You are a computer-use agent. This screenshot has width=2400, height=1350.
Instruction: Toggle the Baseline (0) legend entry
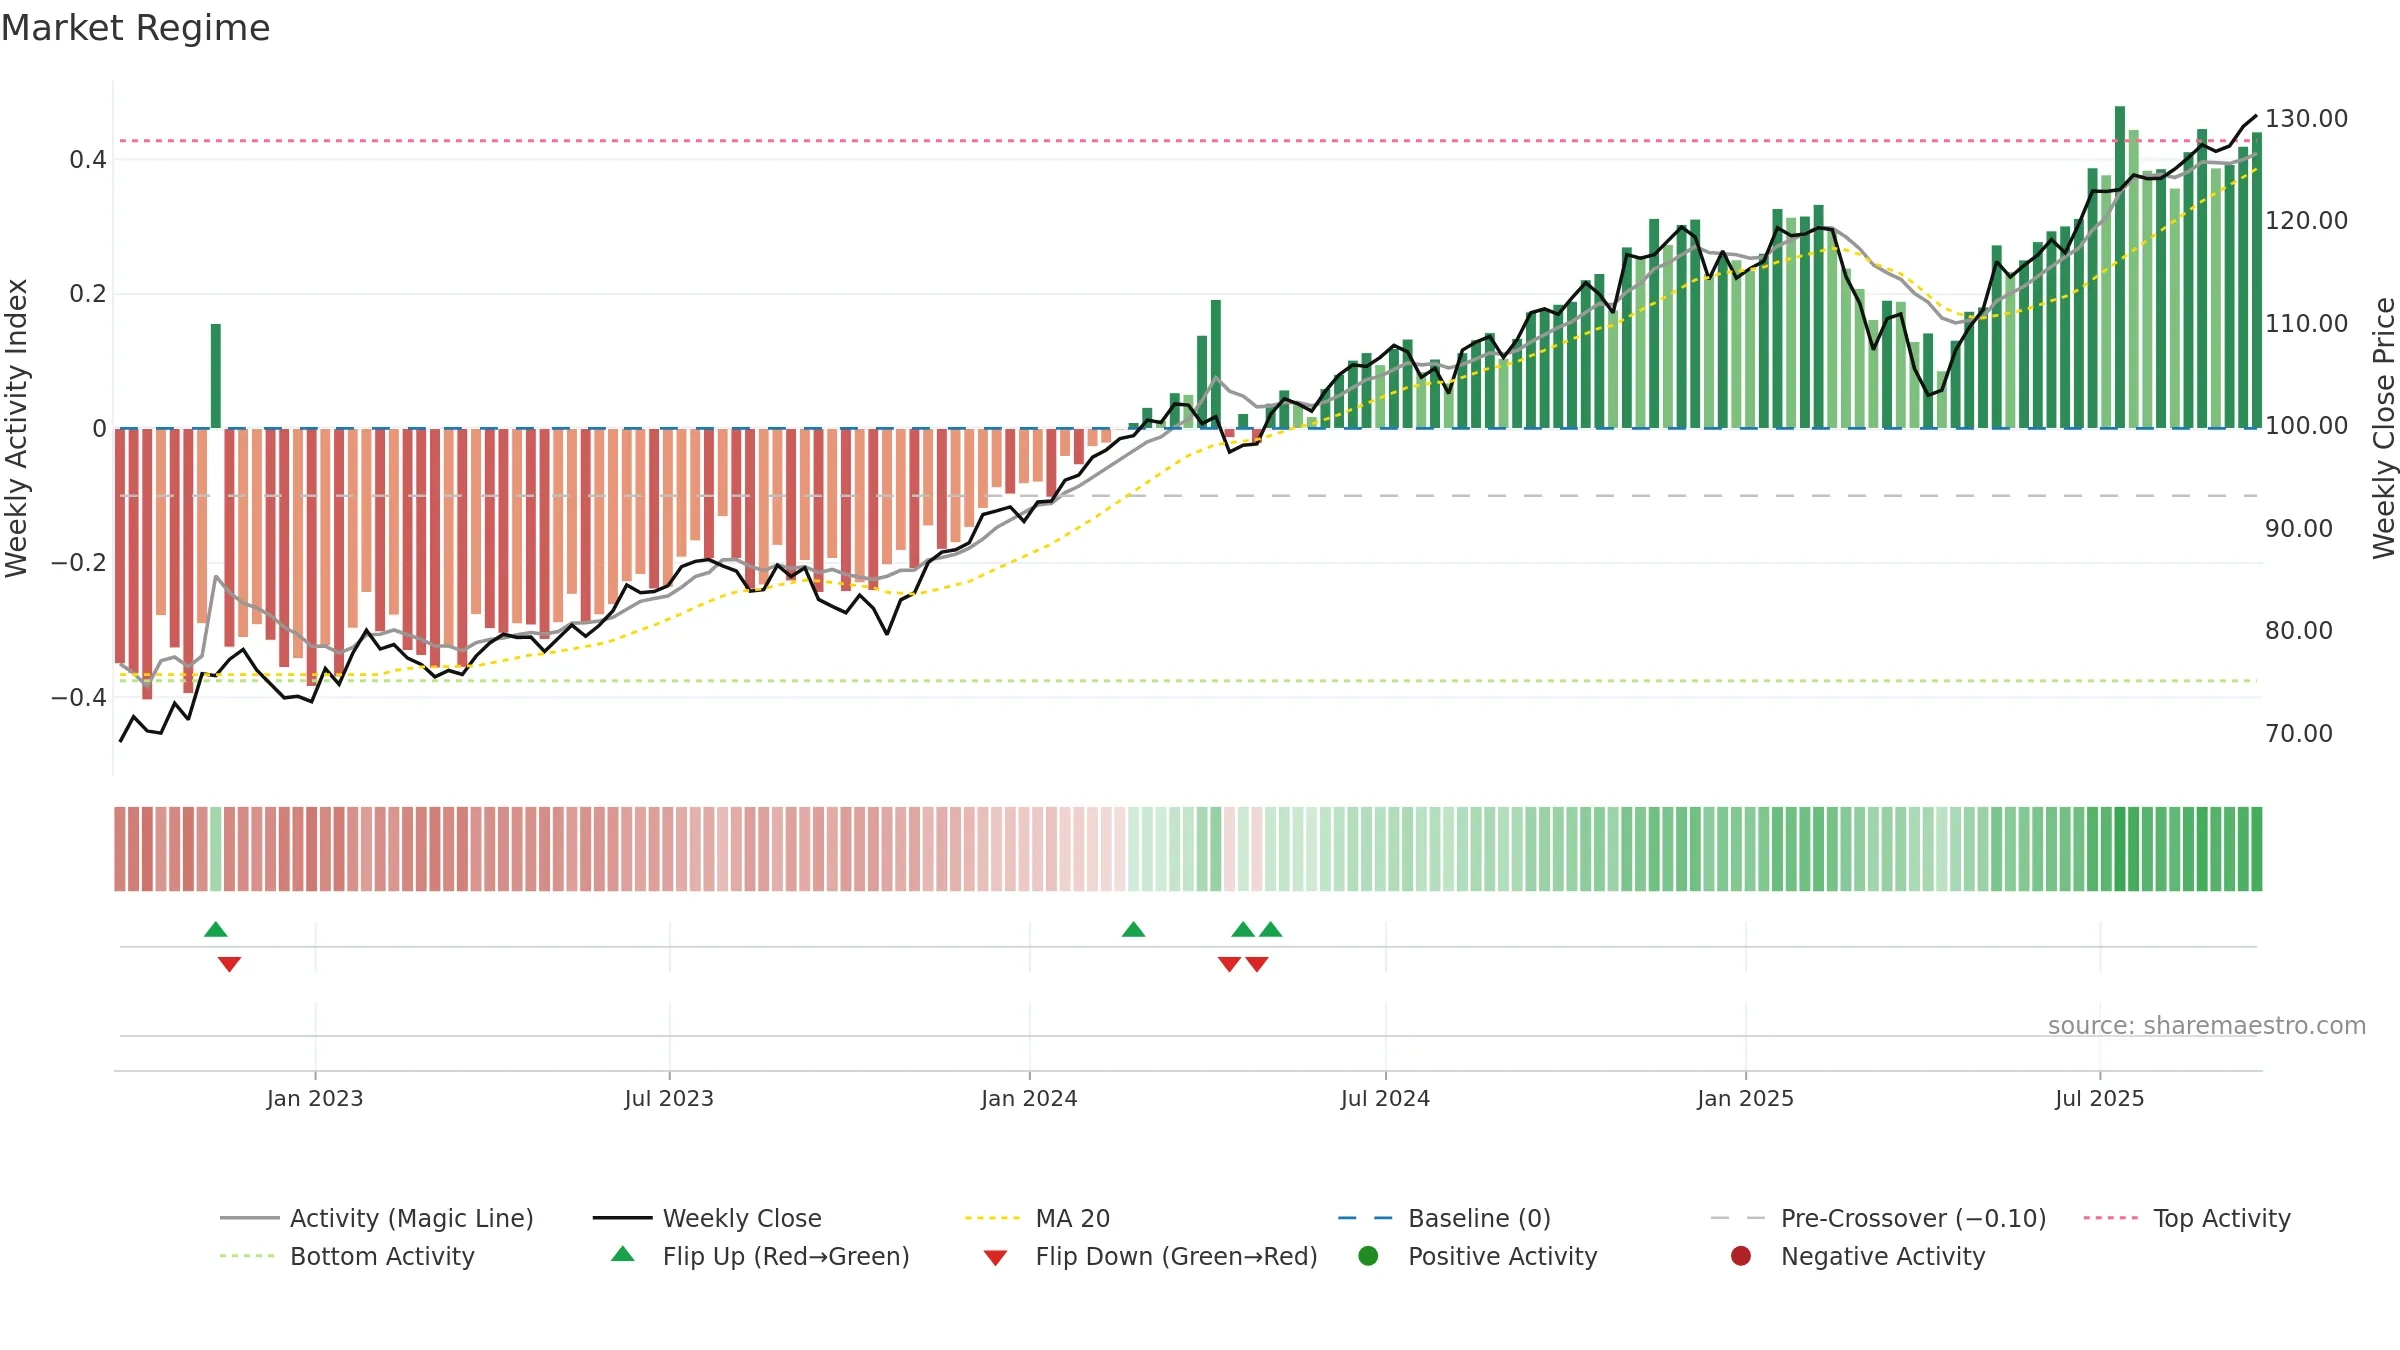click(x=1444, y=1218)
